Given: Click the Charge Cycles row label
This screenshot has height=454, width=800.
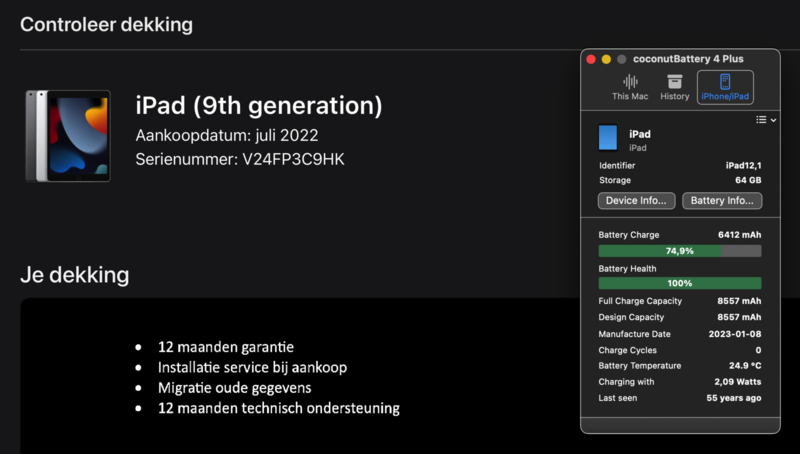Looking at the screenshot, I should (x=628, y=350).
